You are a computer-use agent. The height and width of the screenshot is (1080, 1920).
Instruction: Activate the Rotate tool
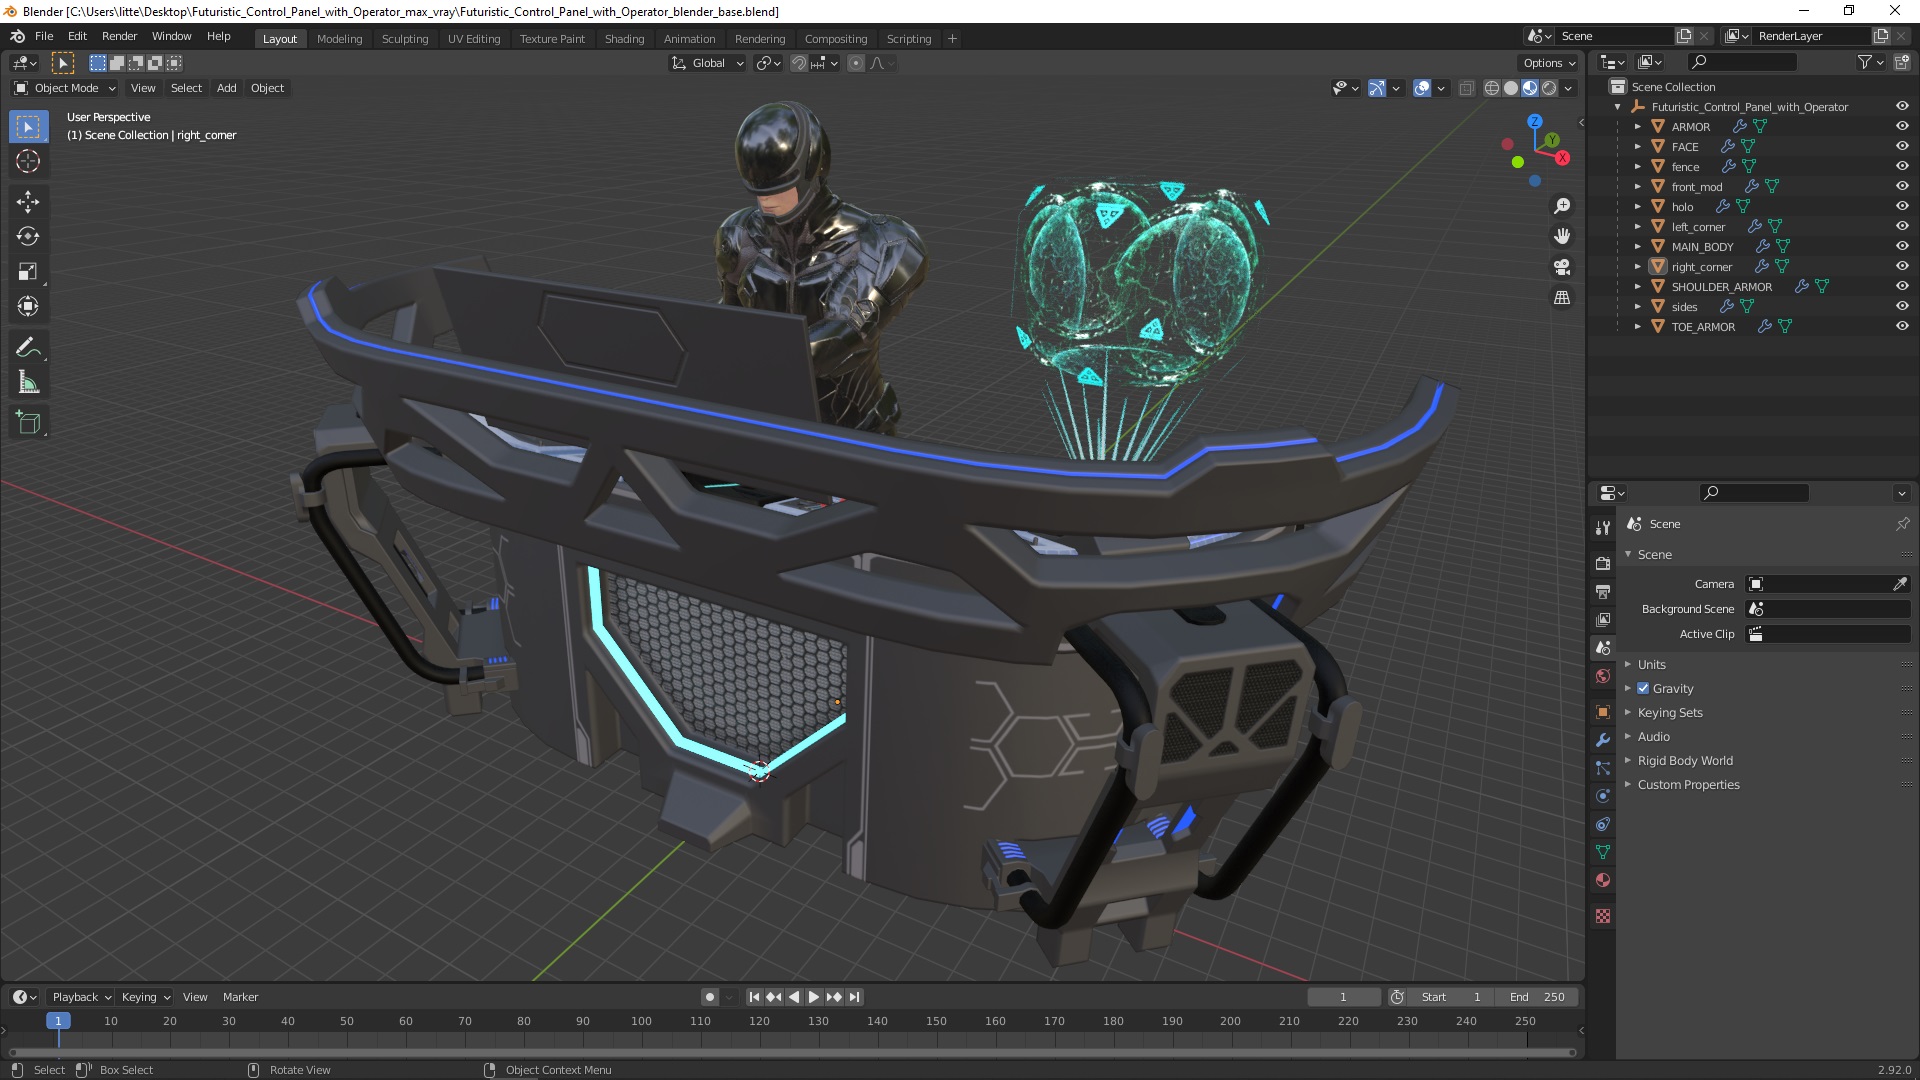28,236
